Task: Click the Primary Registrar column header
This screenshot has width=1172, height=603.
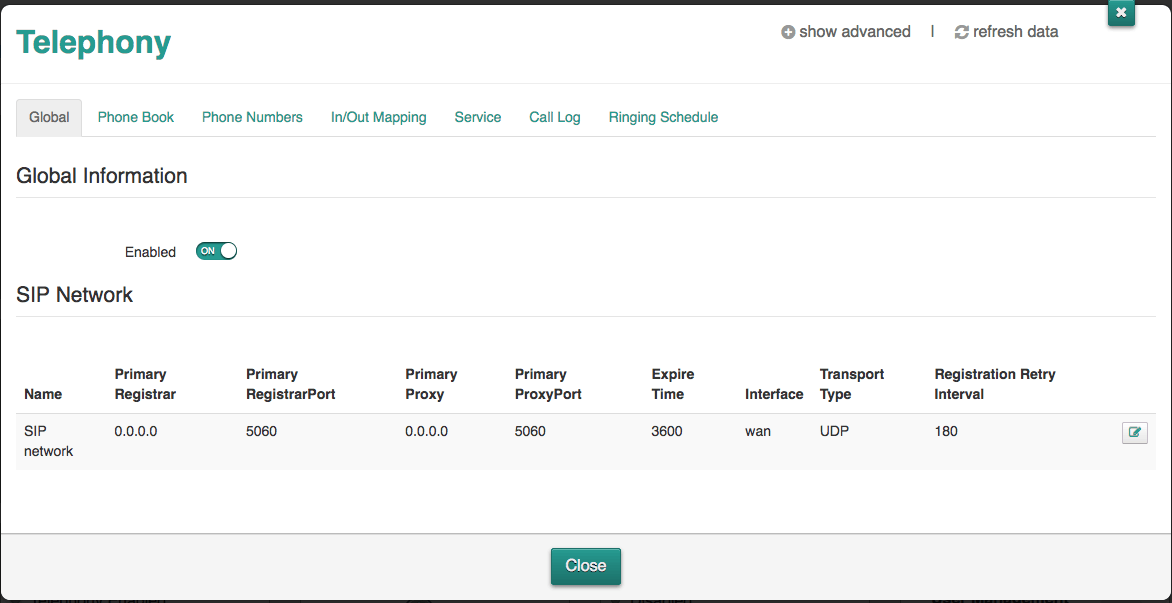Action: [145, 384]
